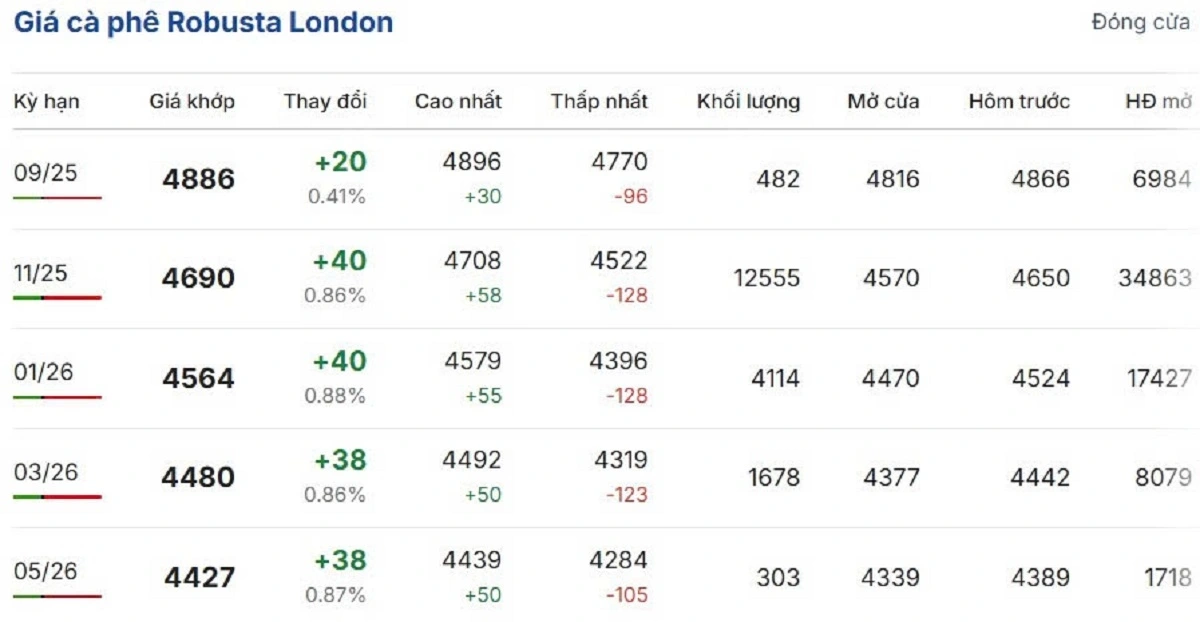Select the Kỳ hạn column header
1200x622 pixels.
point(47,102)
